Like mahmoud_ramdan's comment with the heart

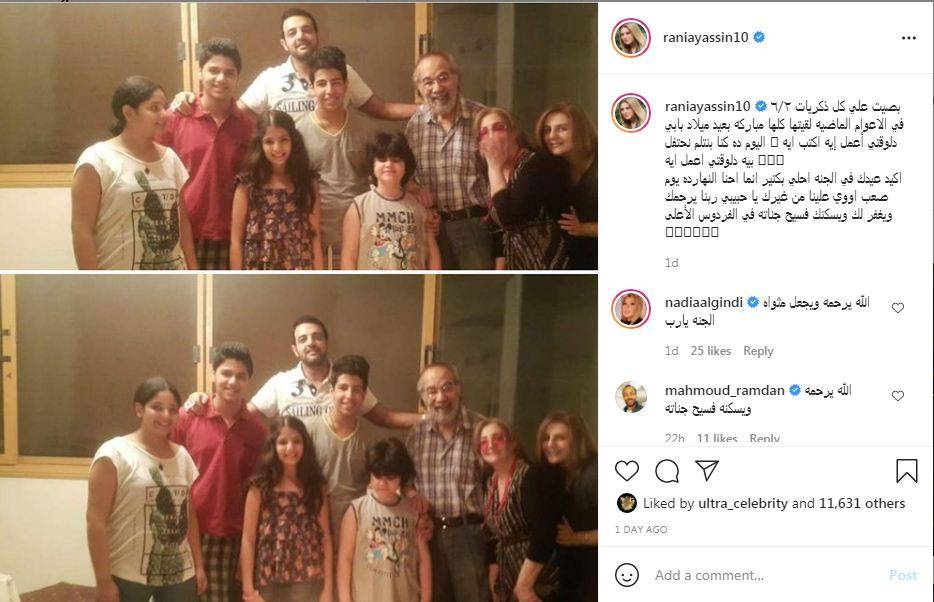pos(898,396)
